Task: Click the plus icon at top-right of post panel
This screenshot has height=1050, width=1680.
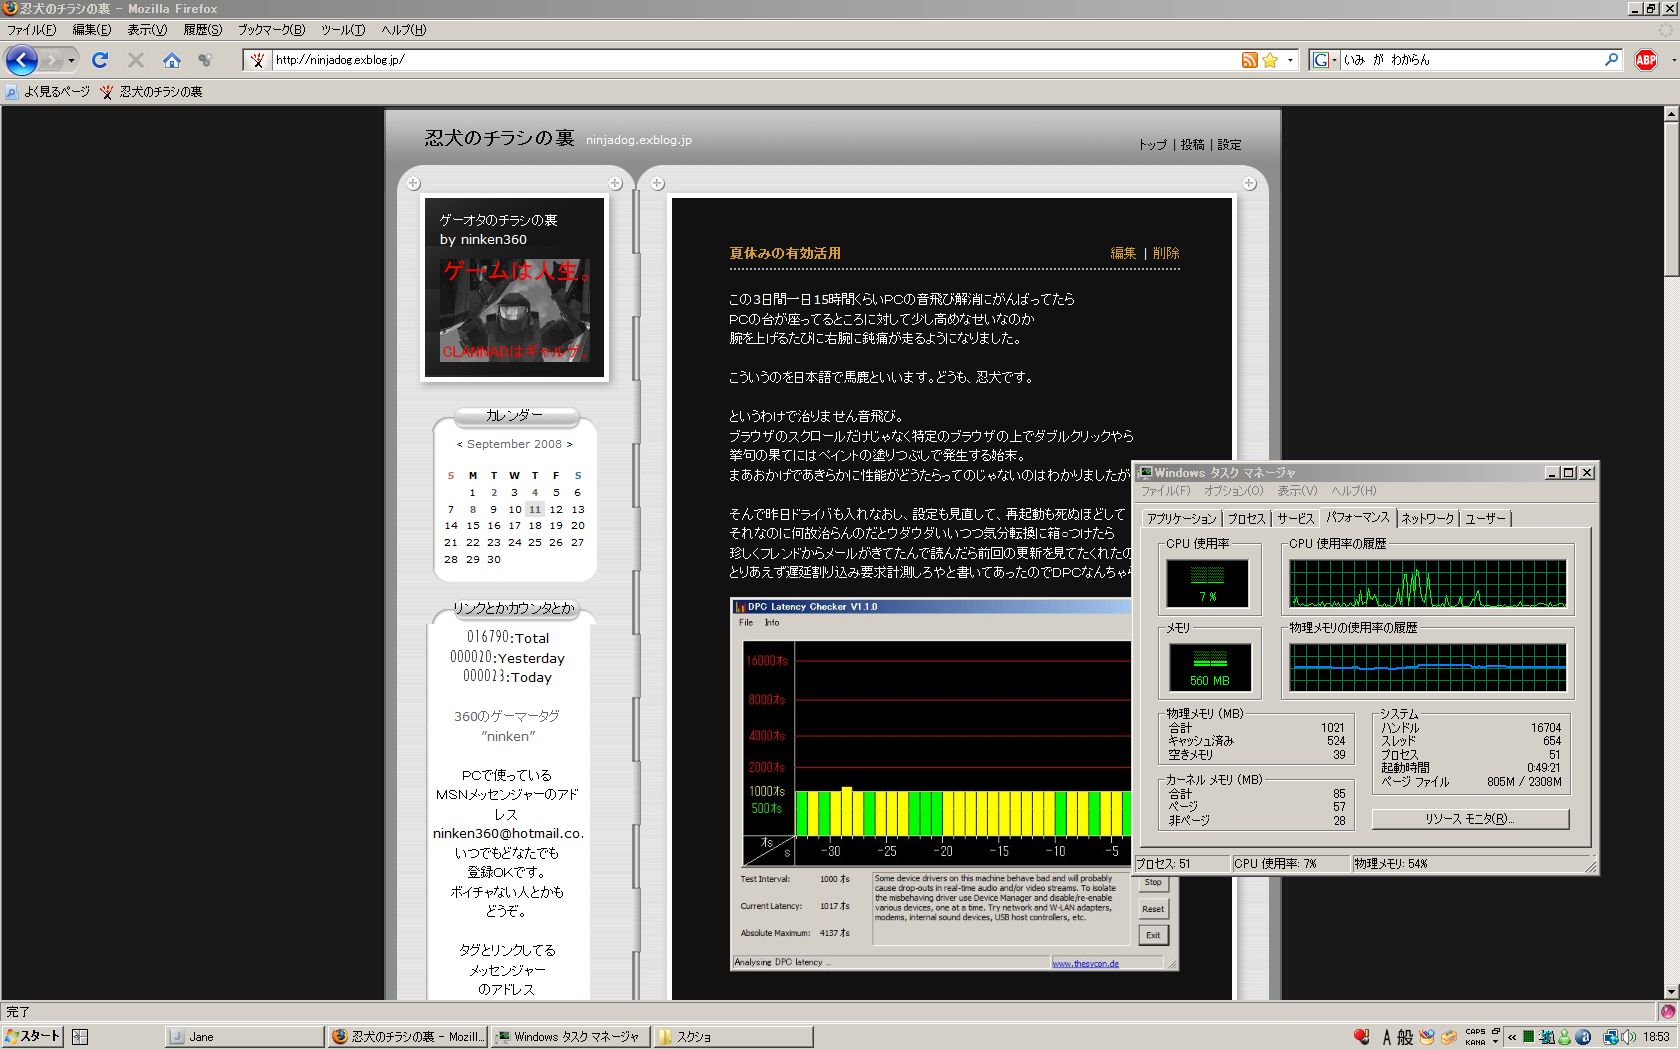Action: [1249, 184]
